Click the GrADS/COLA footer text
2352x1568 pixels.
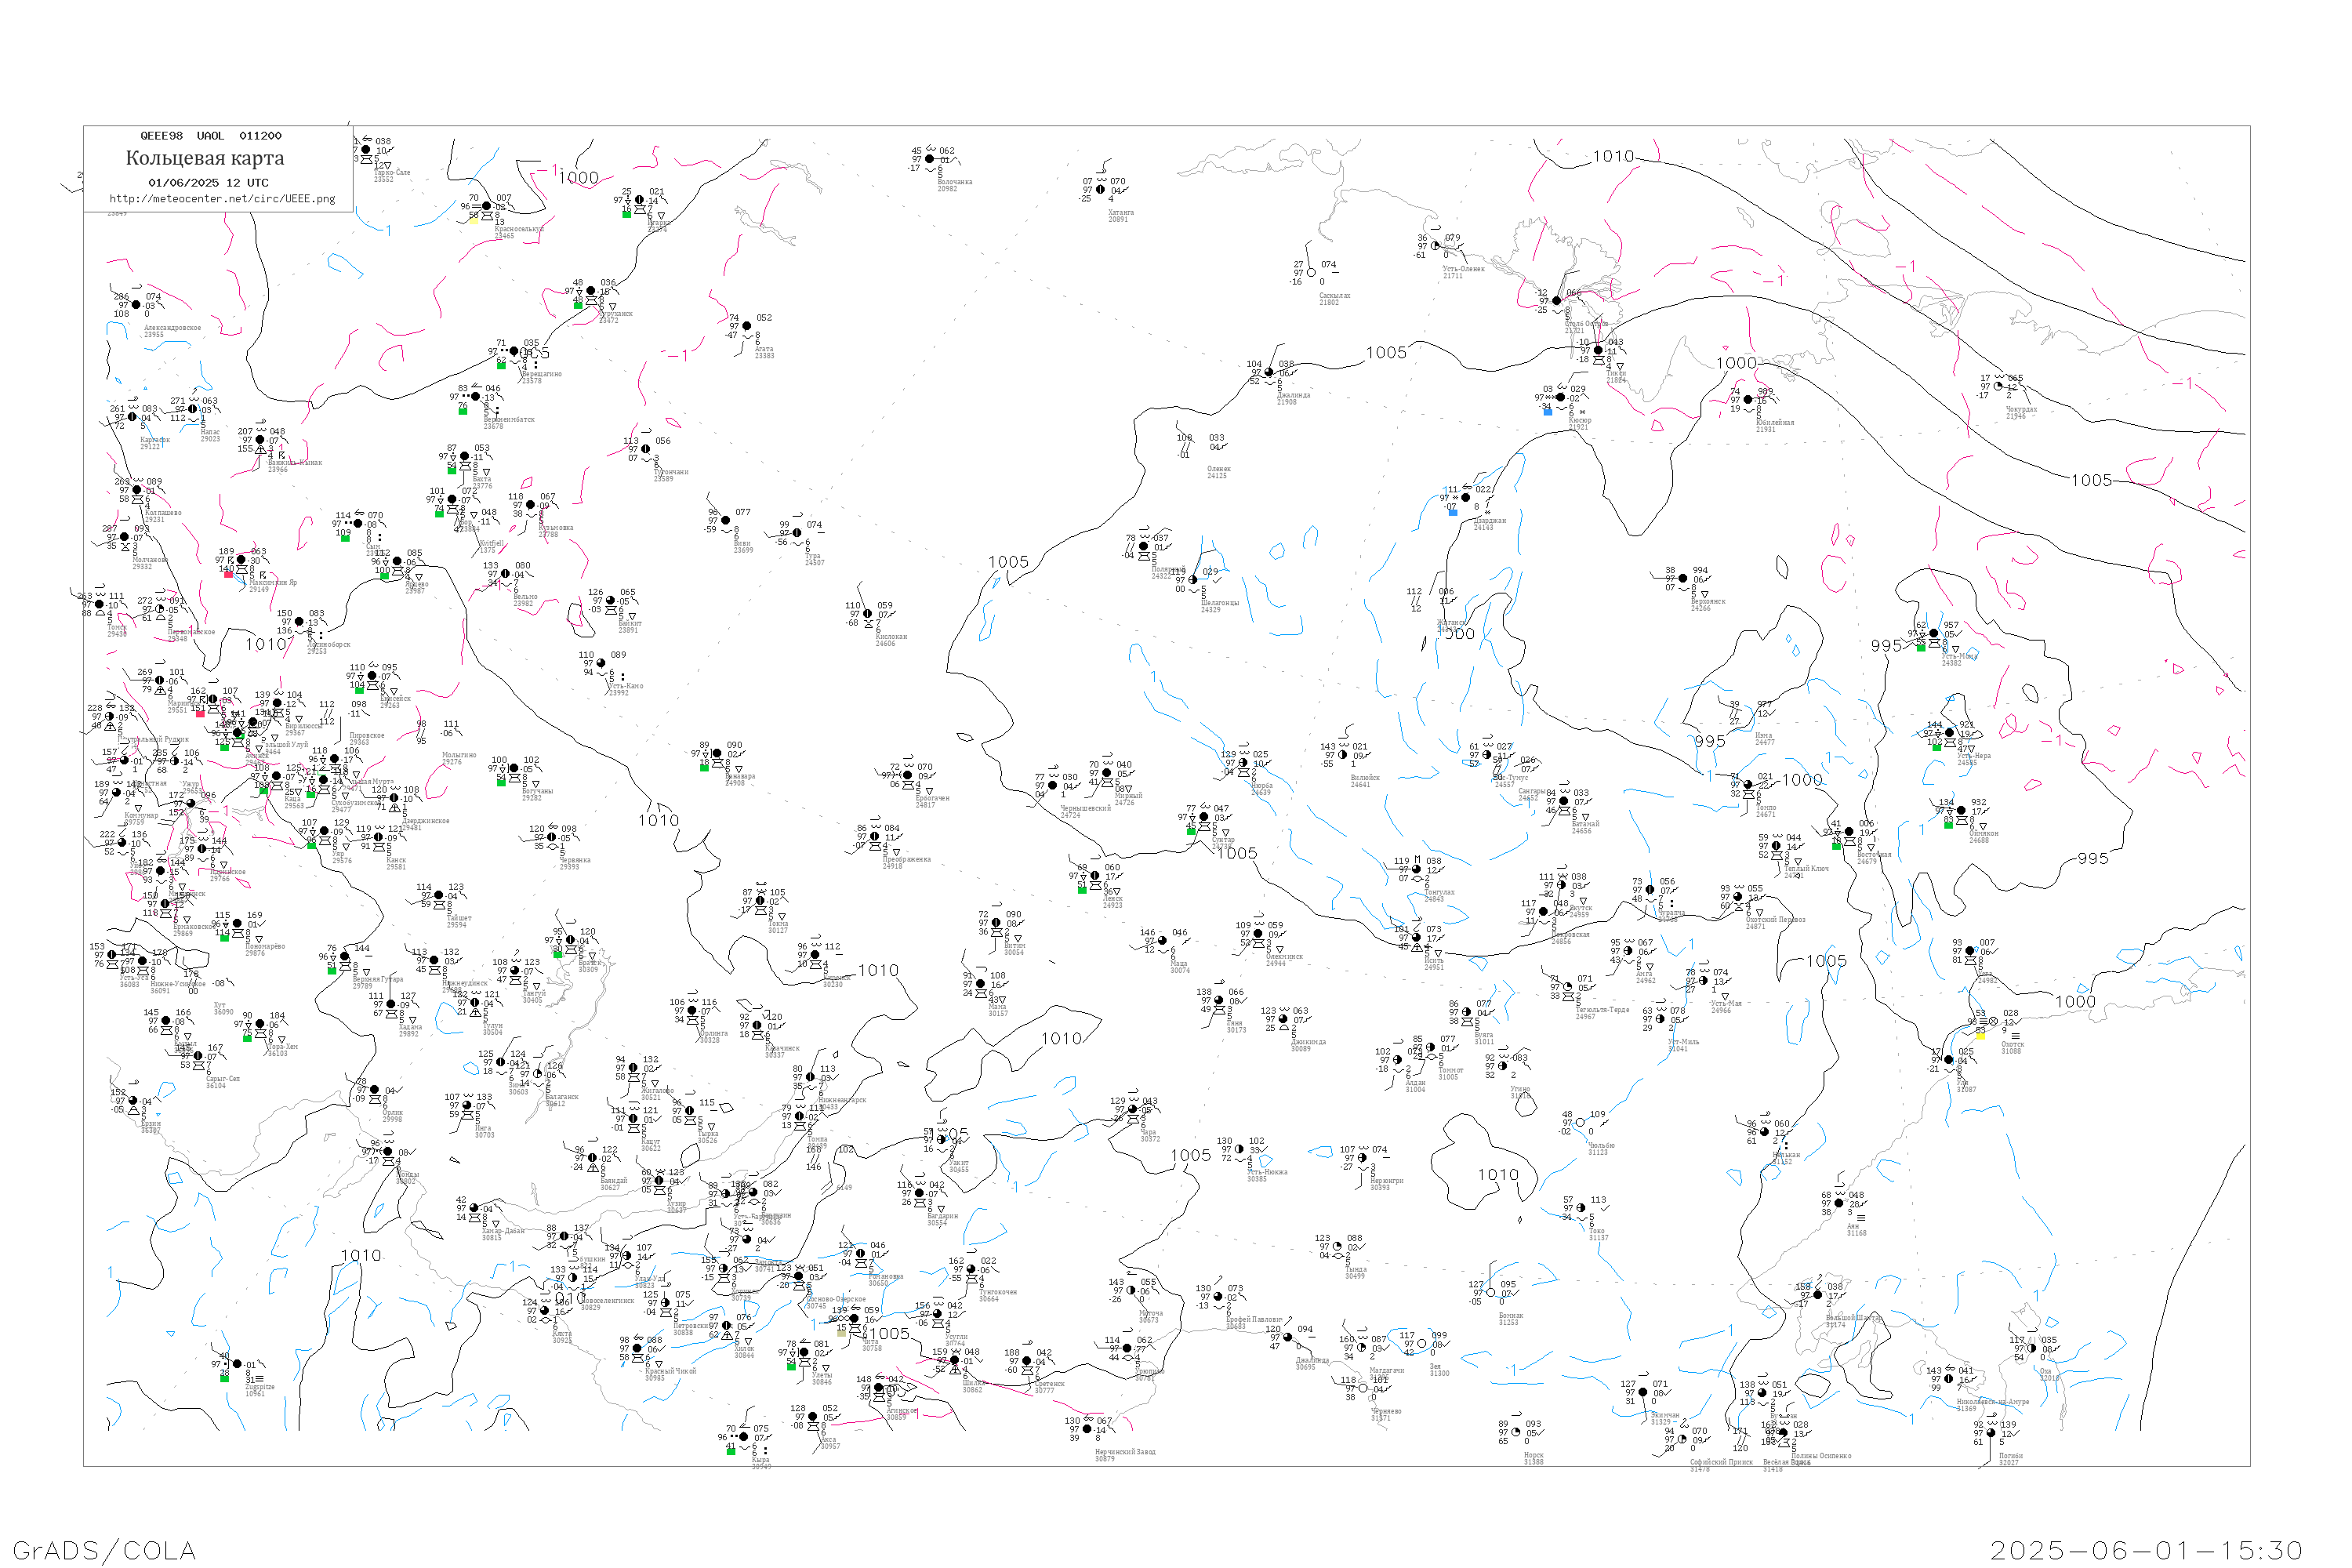[x=104, y=1550]
